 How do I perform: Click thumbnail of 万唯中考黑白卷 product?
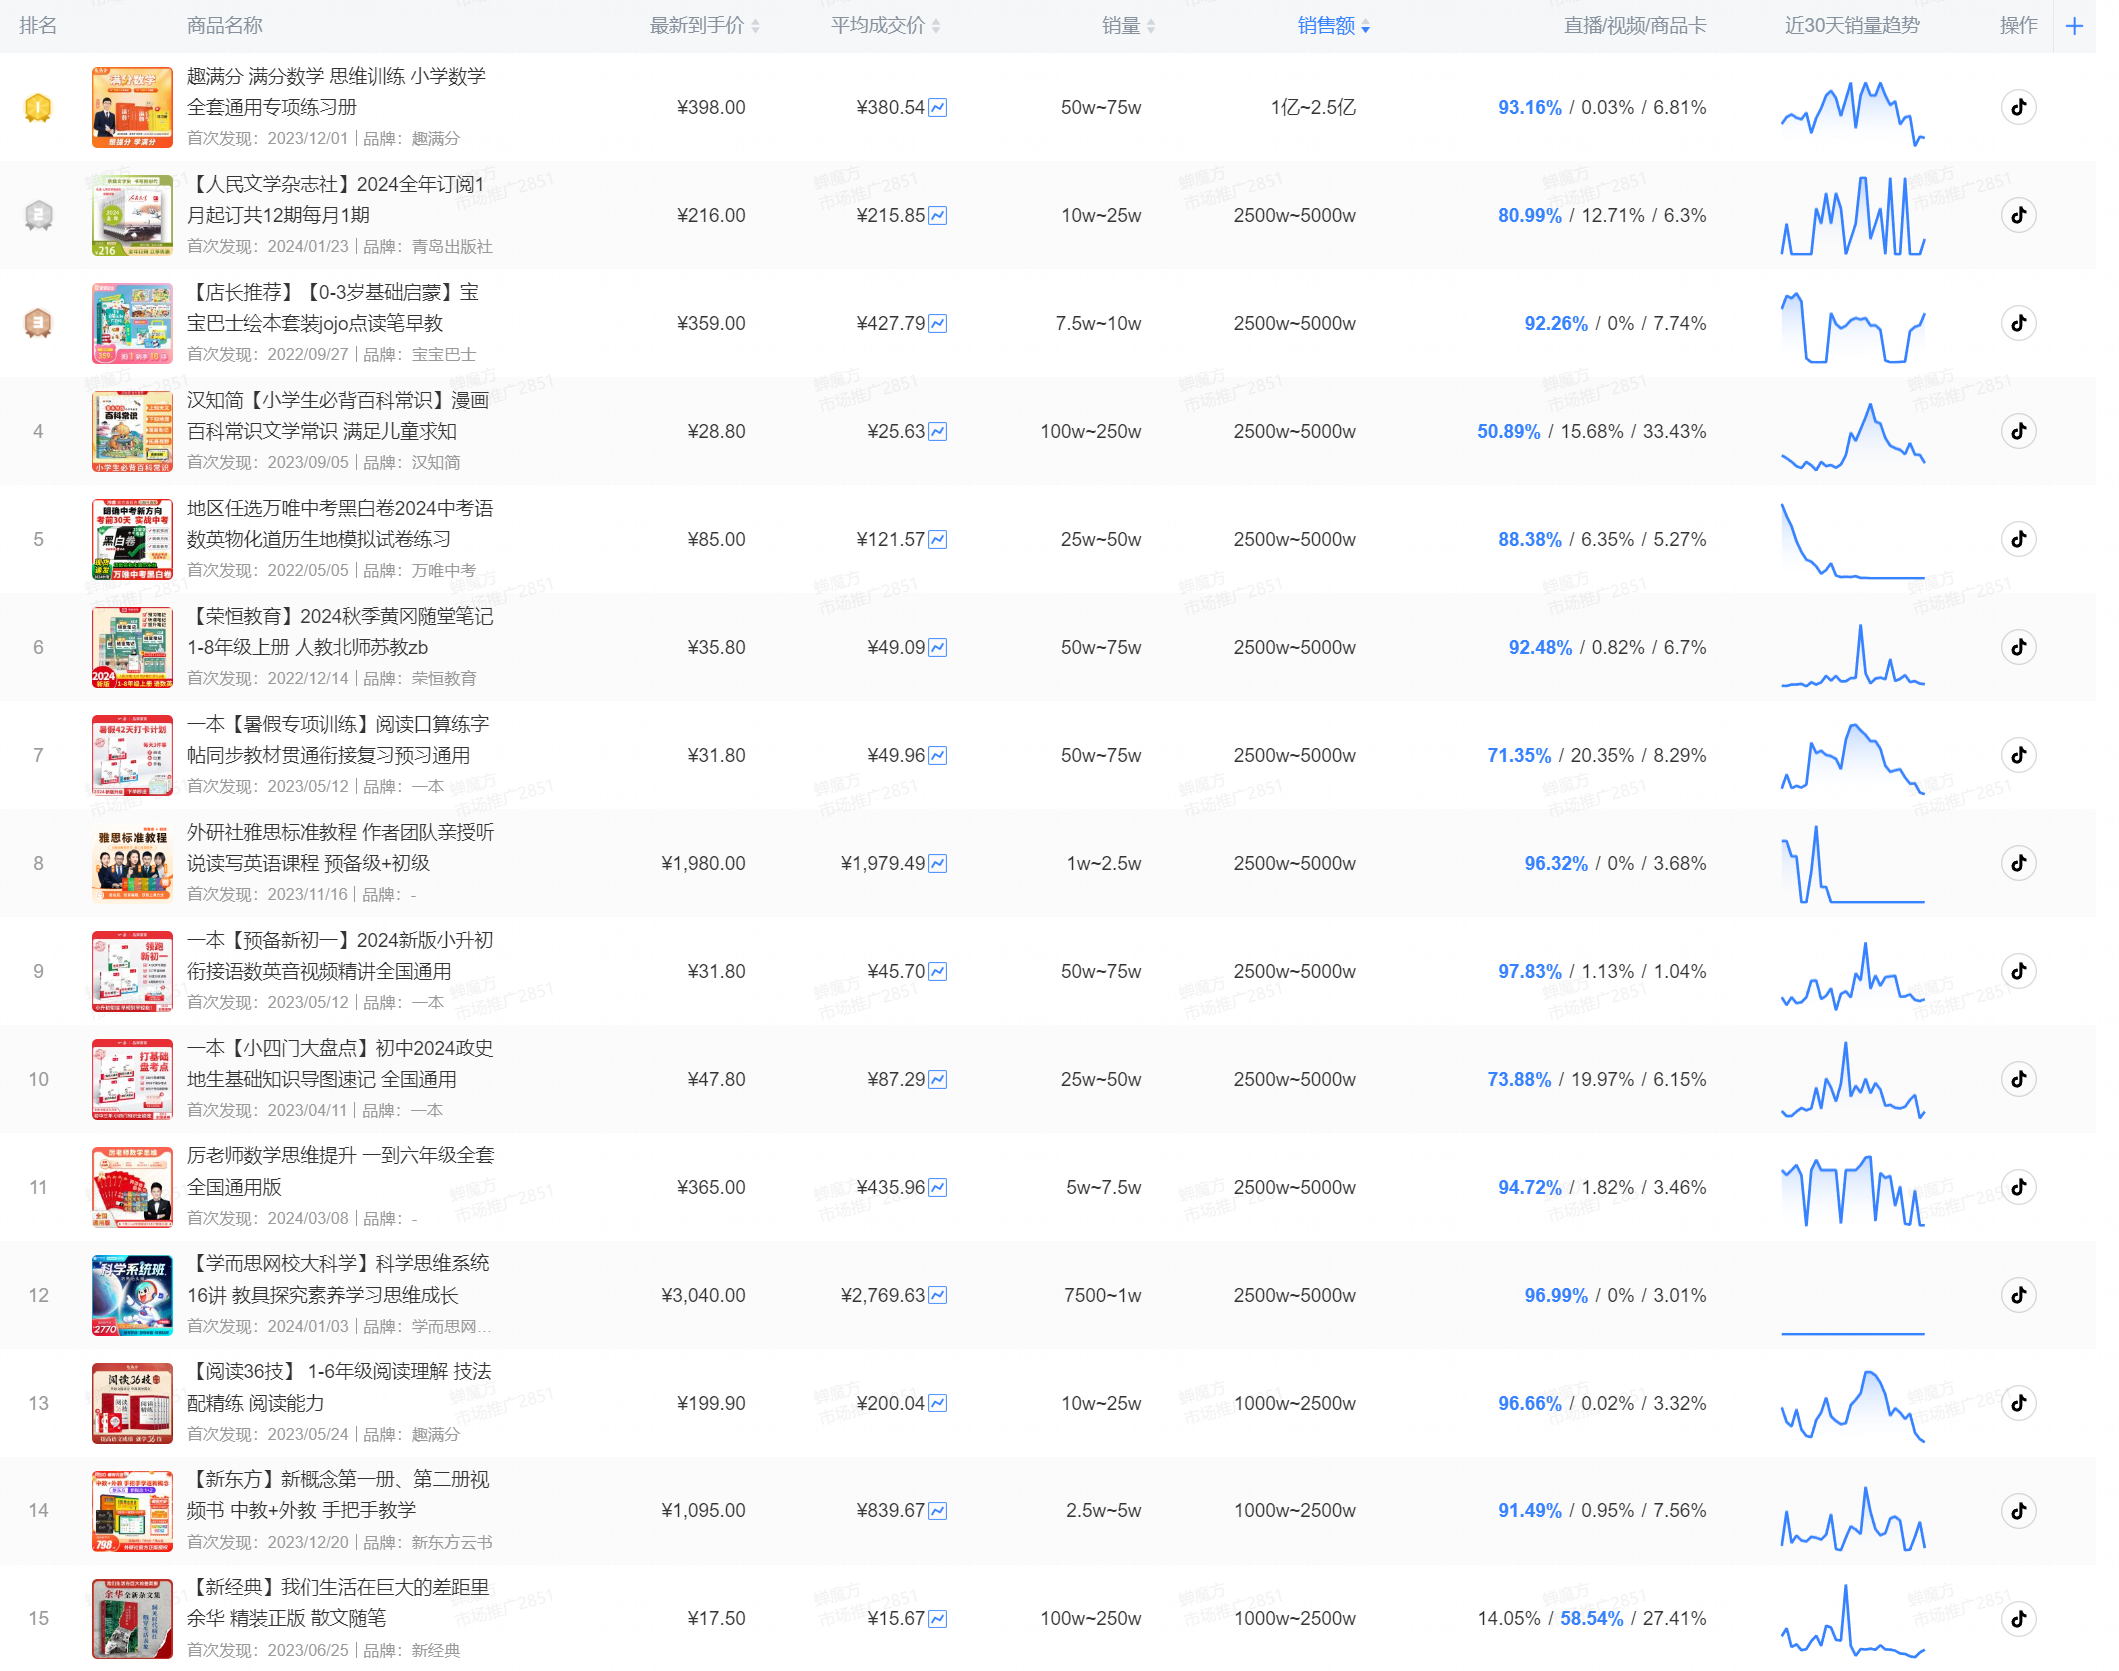click(132, 539)
